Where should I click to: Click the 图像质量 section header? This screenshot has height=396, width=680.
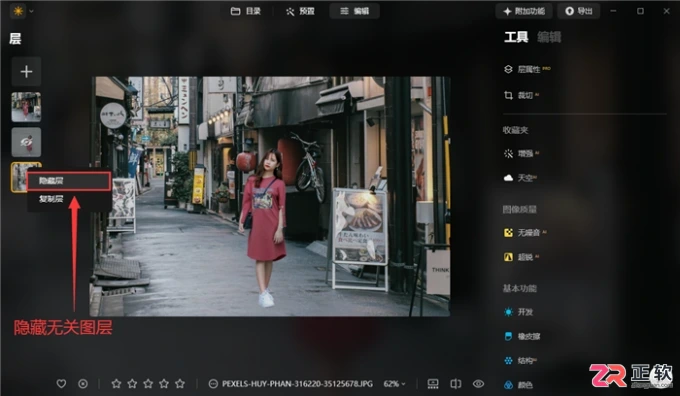[x=520, y=209]
